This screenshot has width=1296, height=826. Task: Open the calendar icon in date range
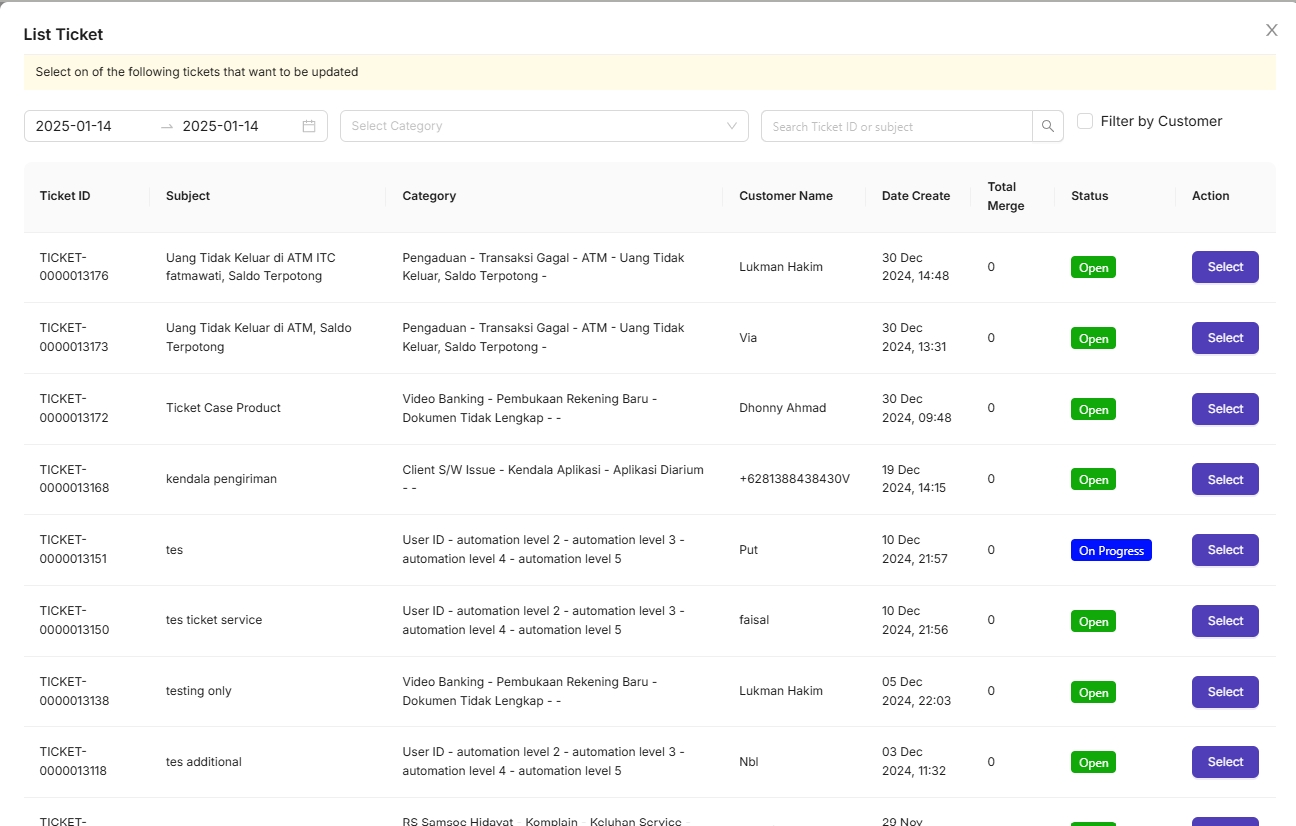coord(309,126)
